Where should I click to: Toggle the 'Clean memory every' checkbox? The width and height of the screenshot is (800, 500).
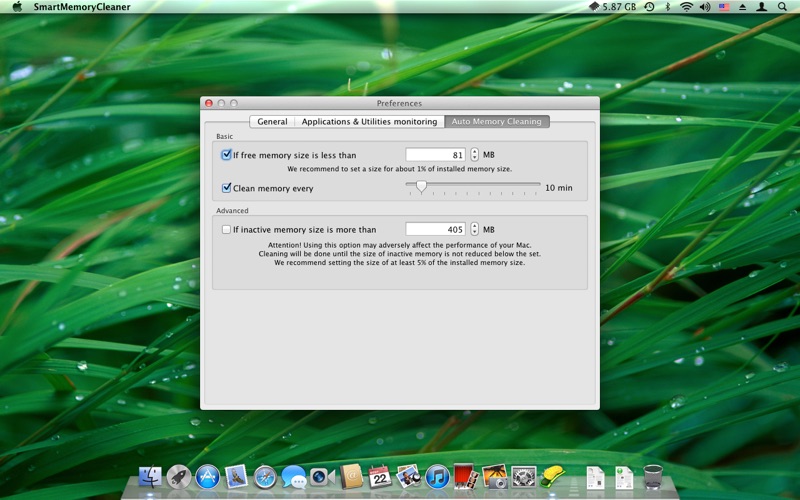(x=227, y=188)
